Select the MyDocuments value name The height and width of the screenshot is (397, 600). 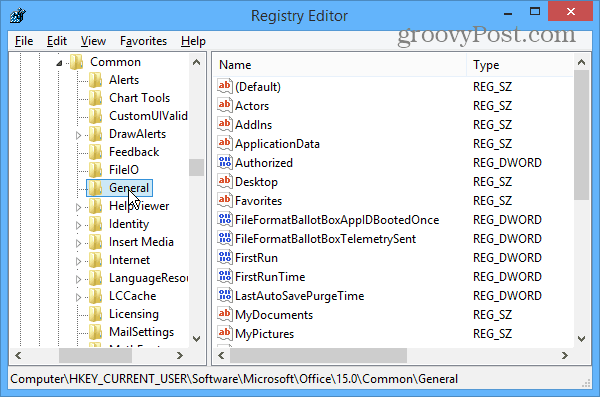click(x=274, y=315)
